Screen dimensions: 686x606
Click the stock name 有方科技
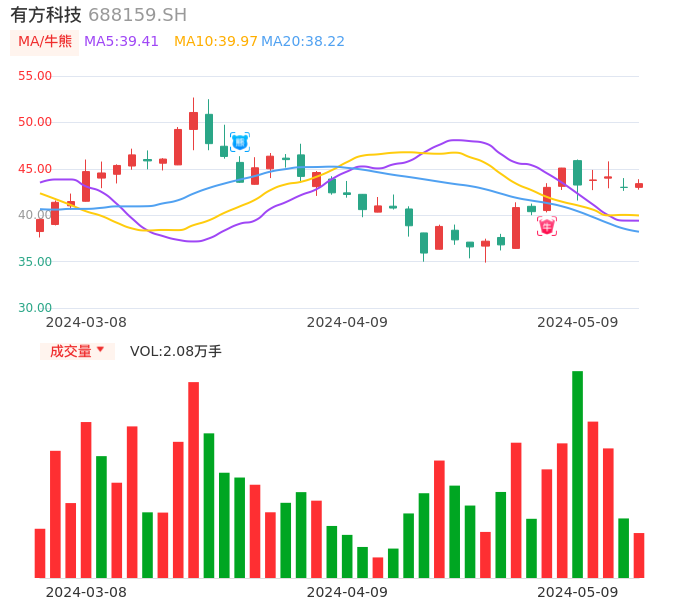click(x=46, y=15)
